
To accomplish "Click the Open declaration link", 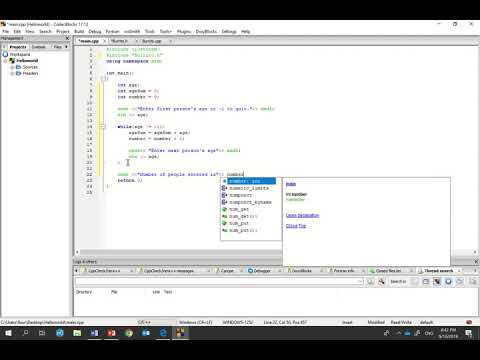I will pyautogui.click(x=302, y=215).
